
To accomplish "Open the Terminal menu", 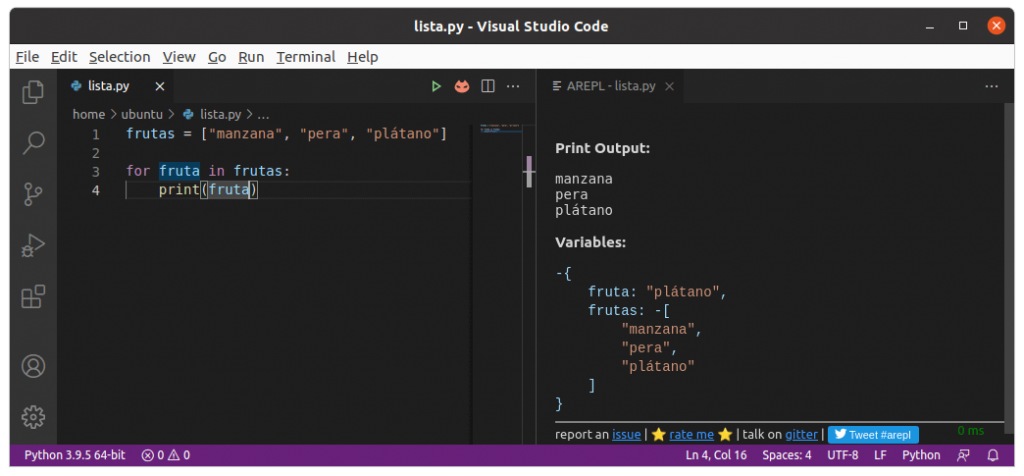I will point(306,57).
